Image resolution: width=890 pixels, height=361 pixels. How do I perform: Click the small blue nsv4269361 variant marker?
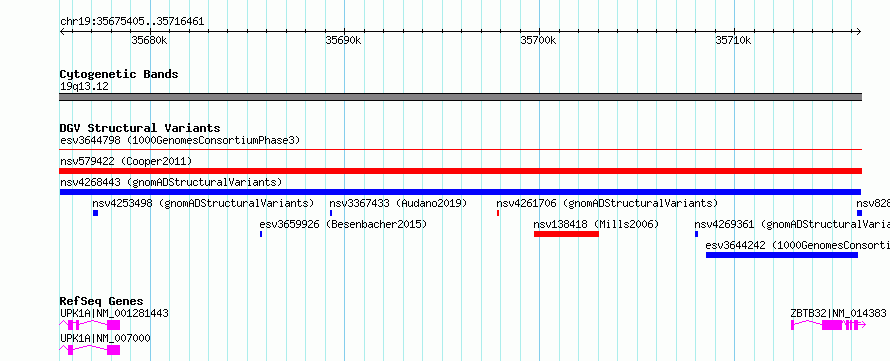696,234
